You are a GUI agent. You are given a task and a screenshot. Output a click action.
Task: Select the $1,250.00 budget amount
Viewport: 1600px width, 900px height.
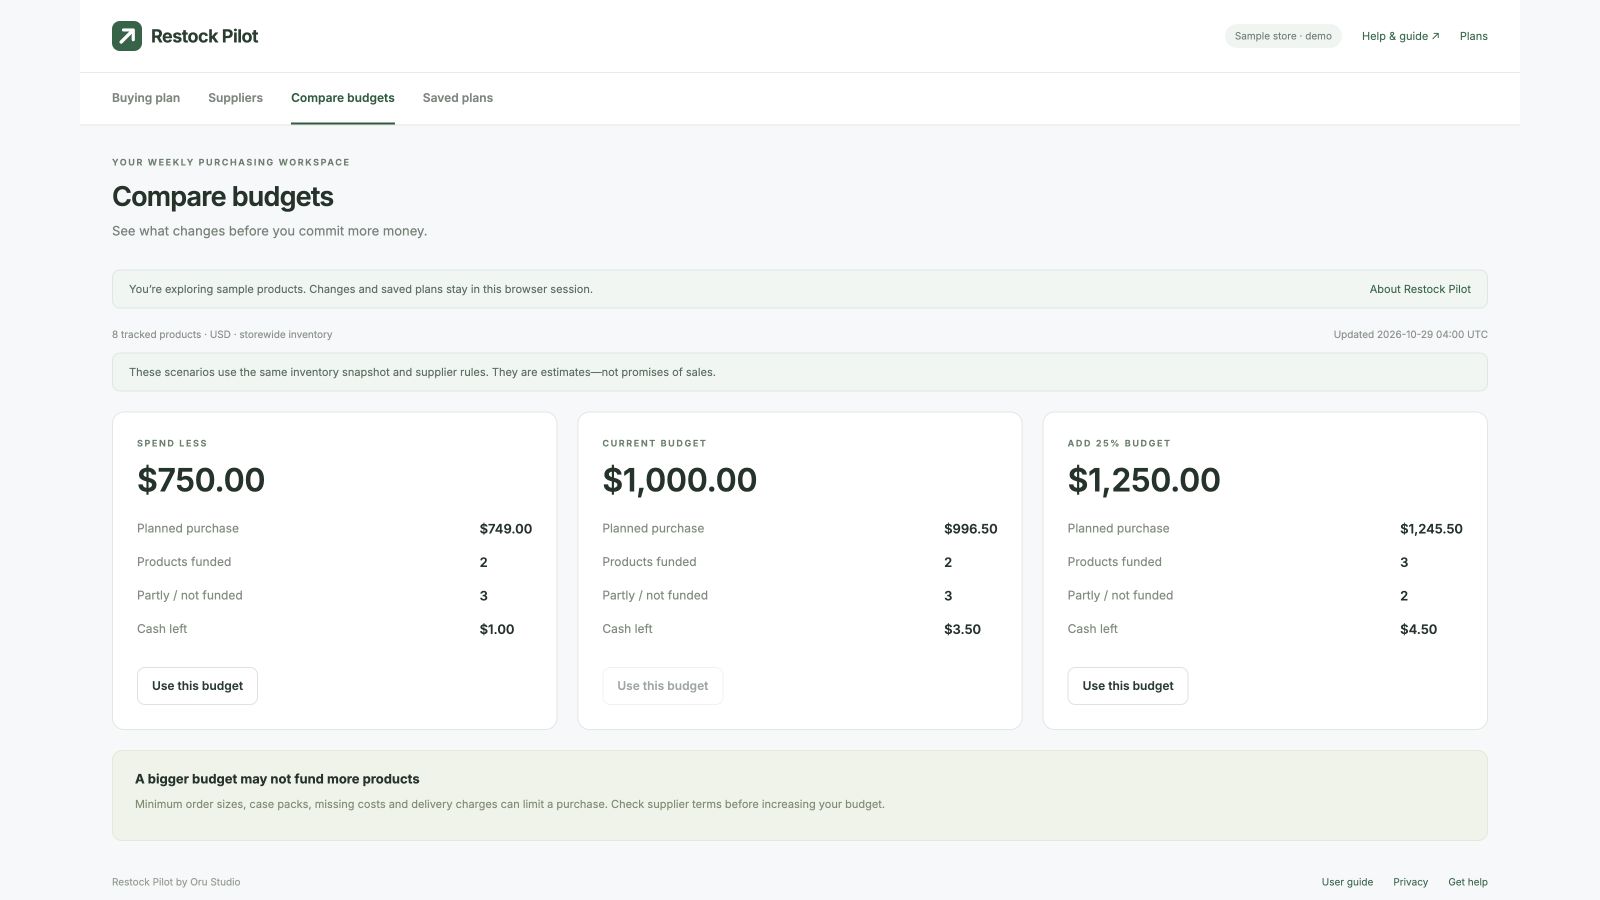coord(1144,480)
